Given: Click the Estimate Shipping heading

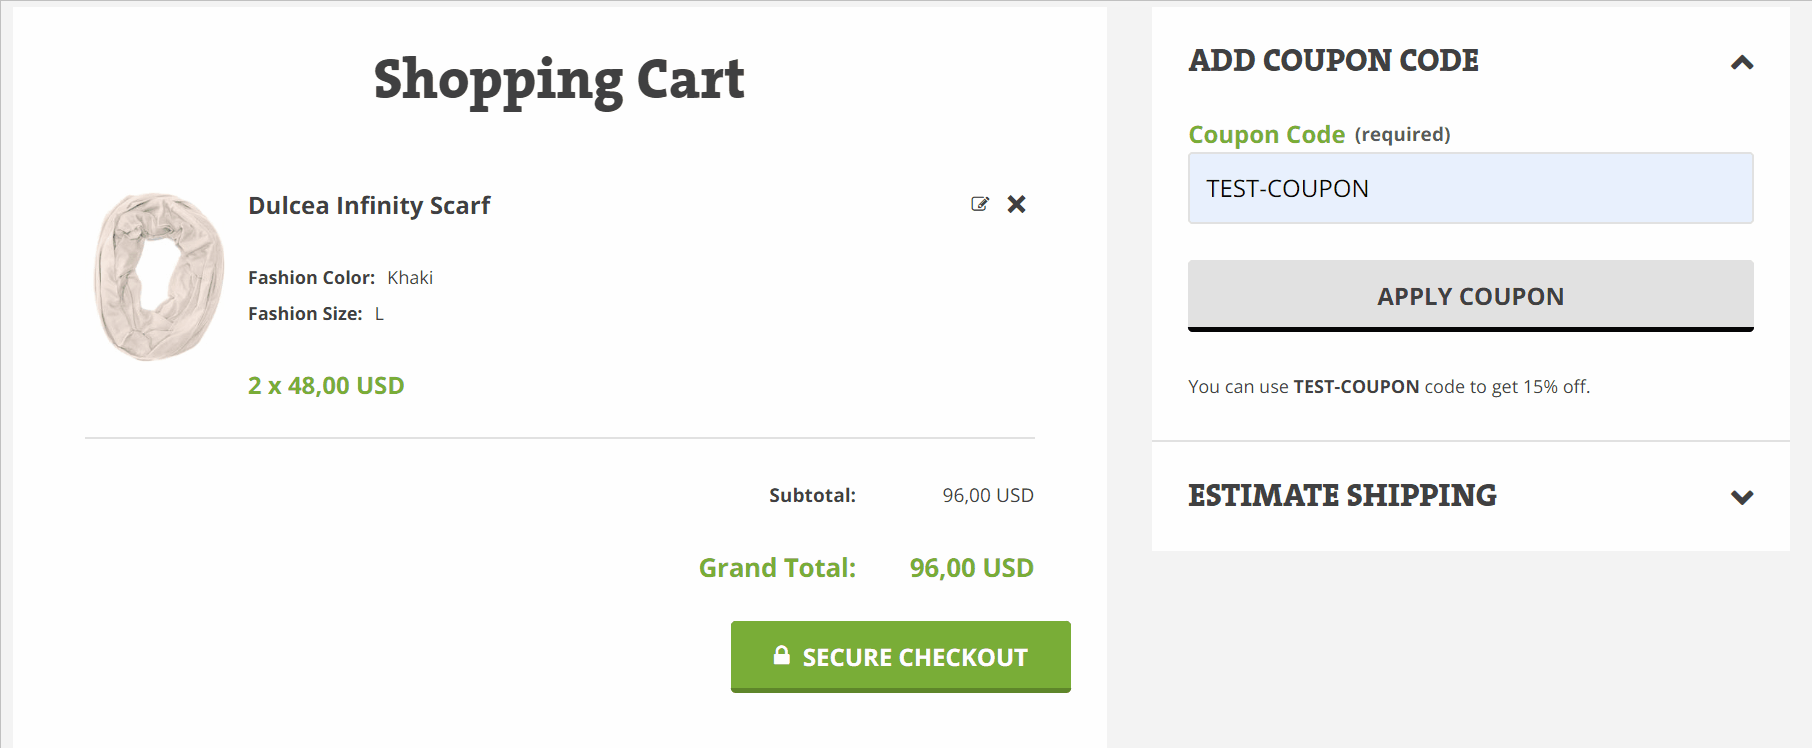Looking at the screenshot, I should pyautogui.click(x=1342, y=495).
